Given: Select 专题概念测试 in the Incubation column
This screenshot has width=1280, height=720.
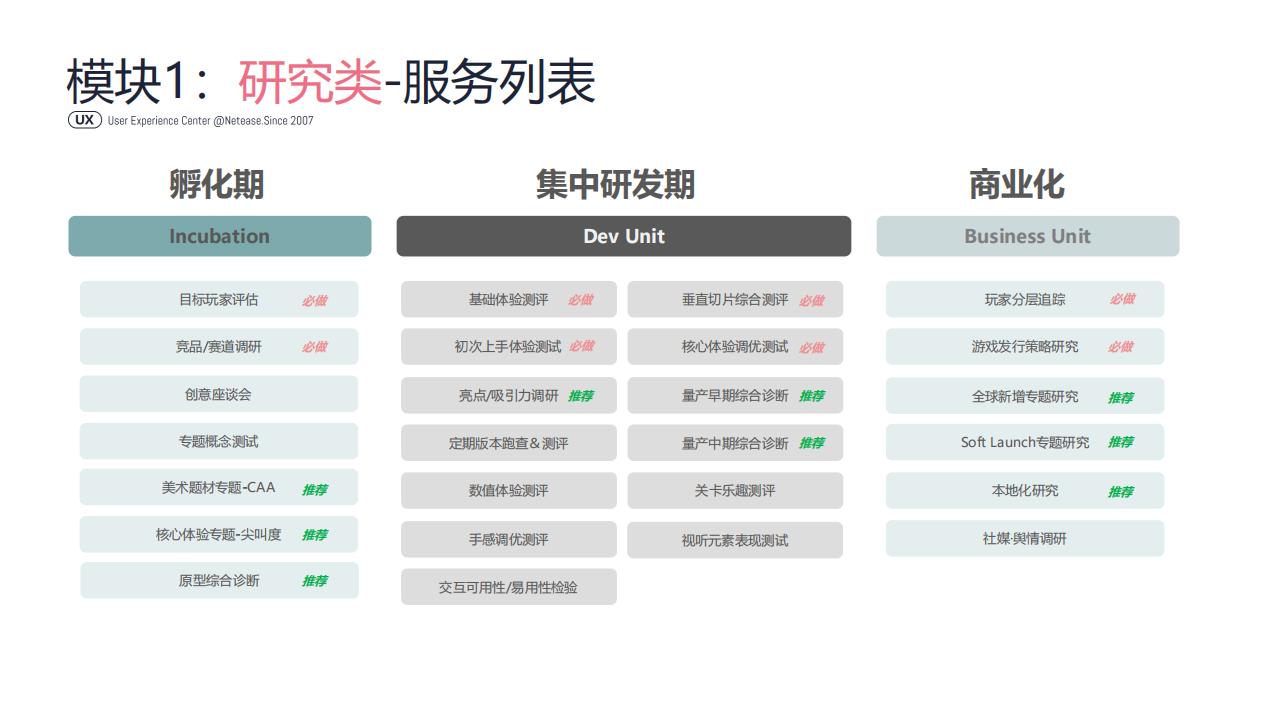Looking at the screenshot, I should coord(218,440).
